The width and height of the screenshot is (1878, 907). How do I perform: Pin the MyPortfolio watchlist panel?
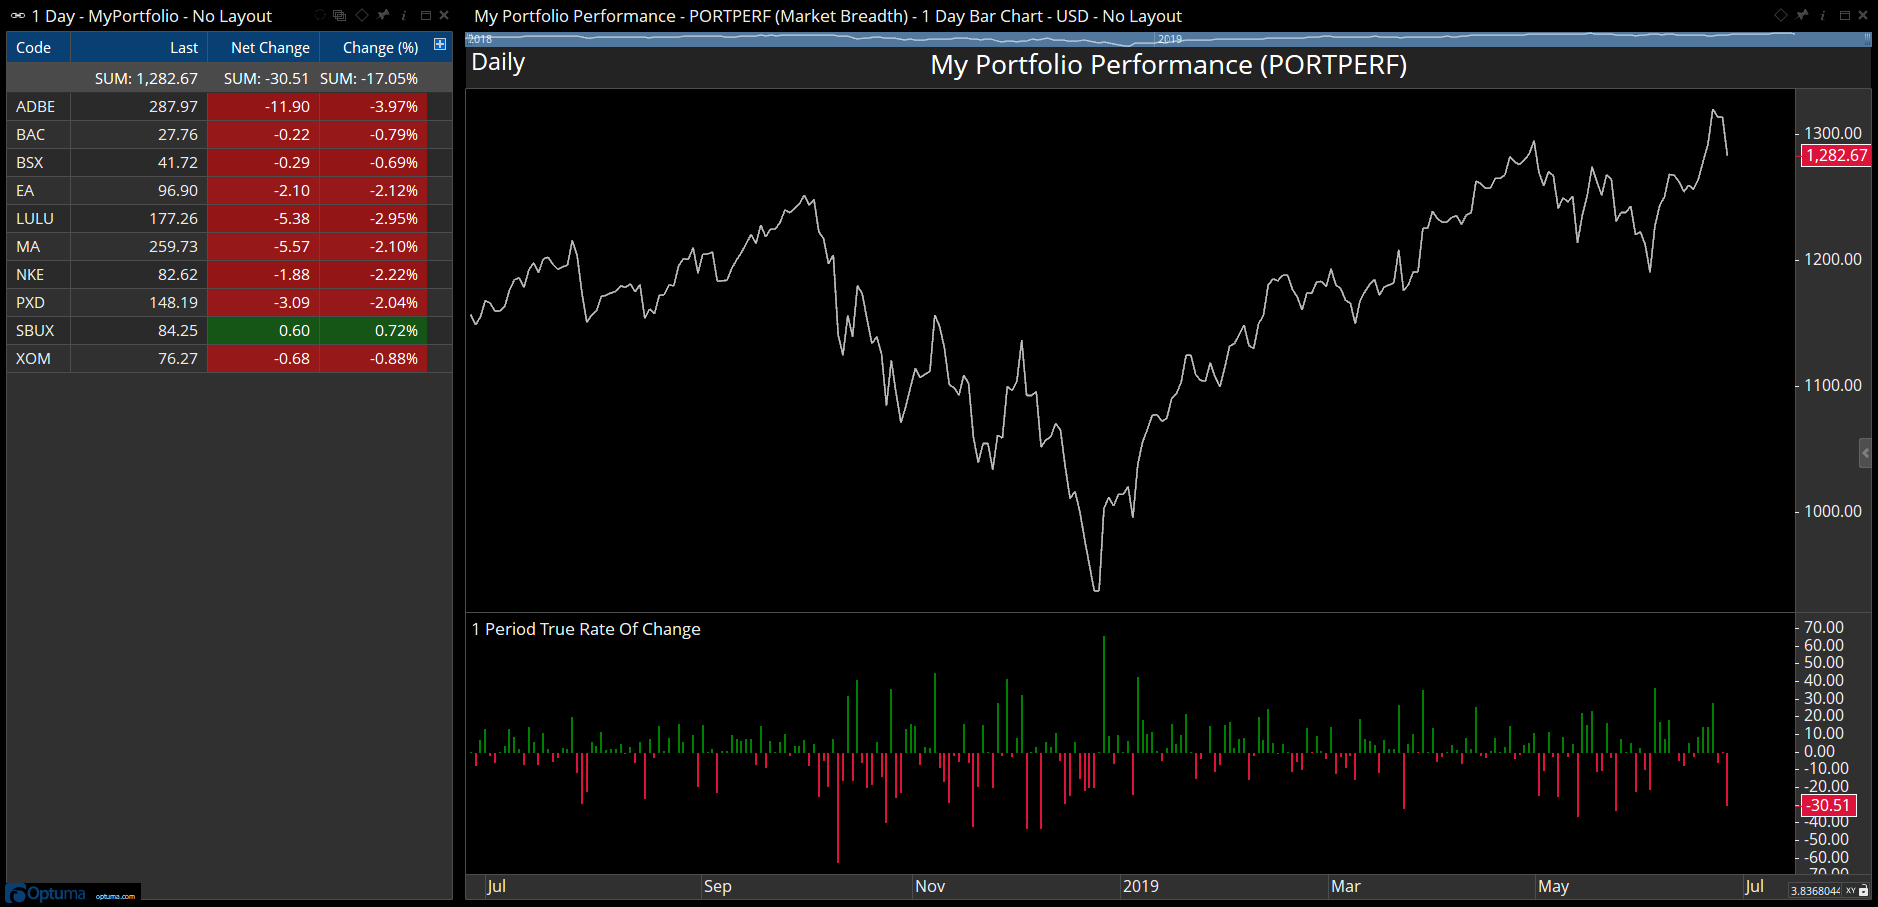click(x=383, y=16)
